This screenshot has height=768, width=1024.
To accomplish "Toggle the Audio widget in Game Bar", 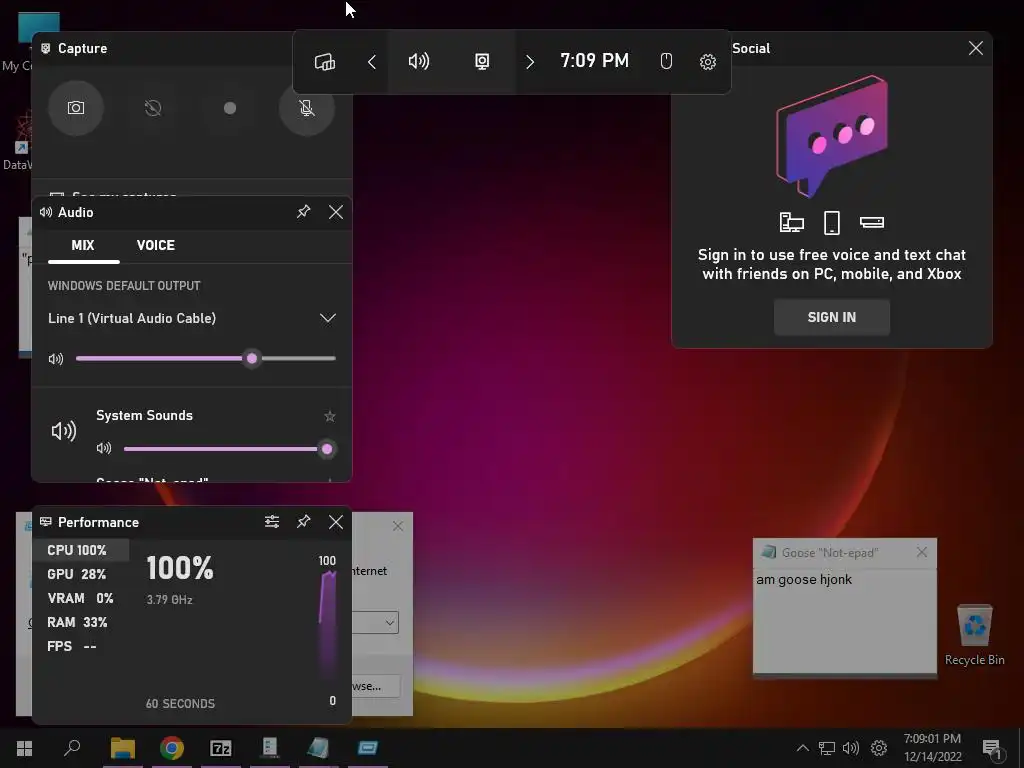I will 419,61.
